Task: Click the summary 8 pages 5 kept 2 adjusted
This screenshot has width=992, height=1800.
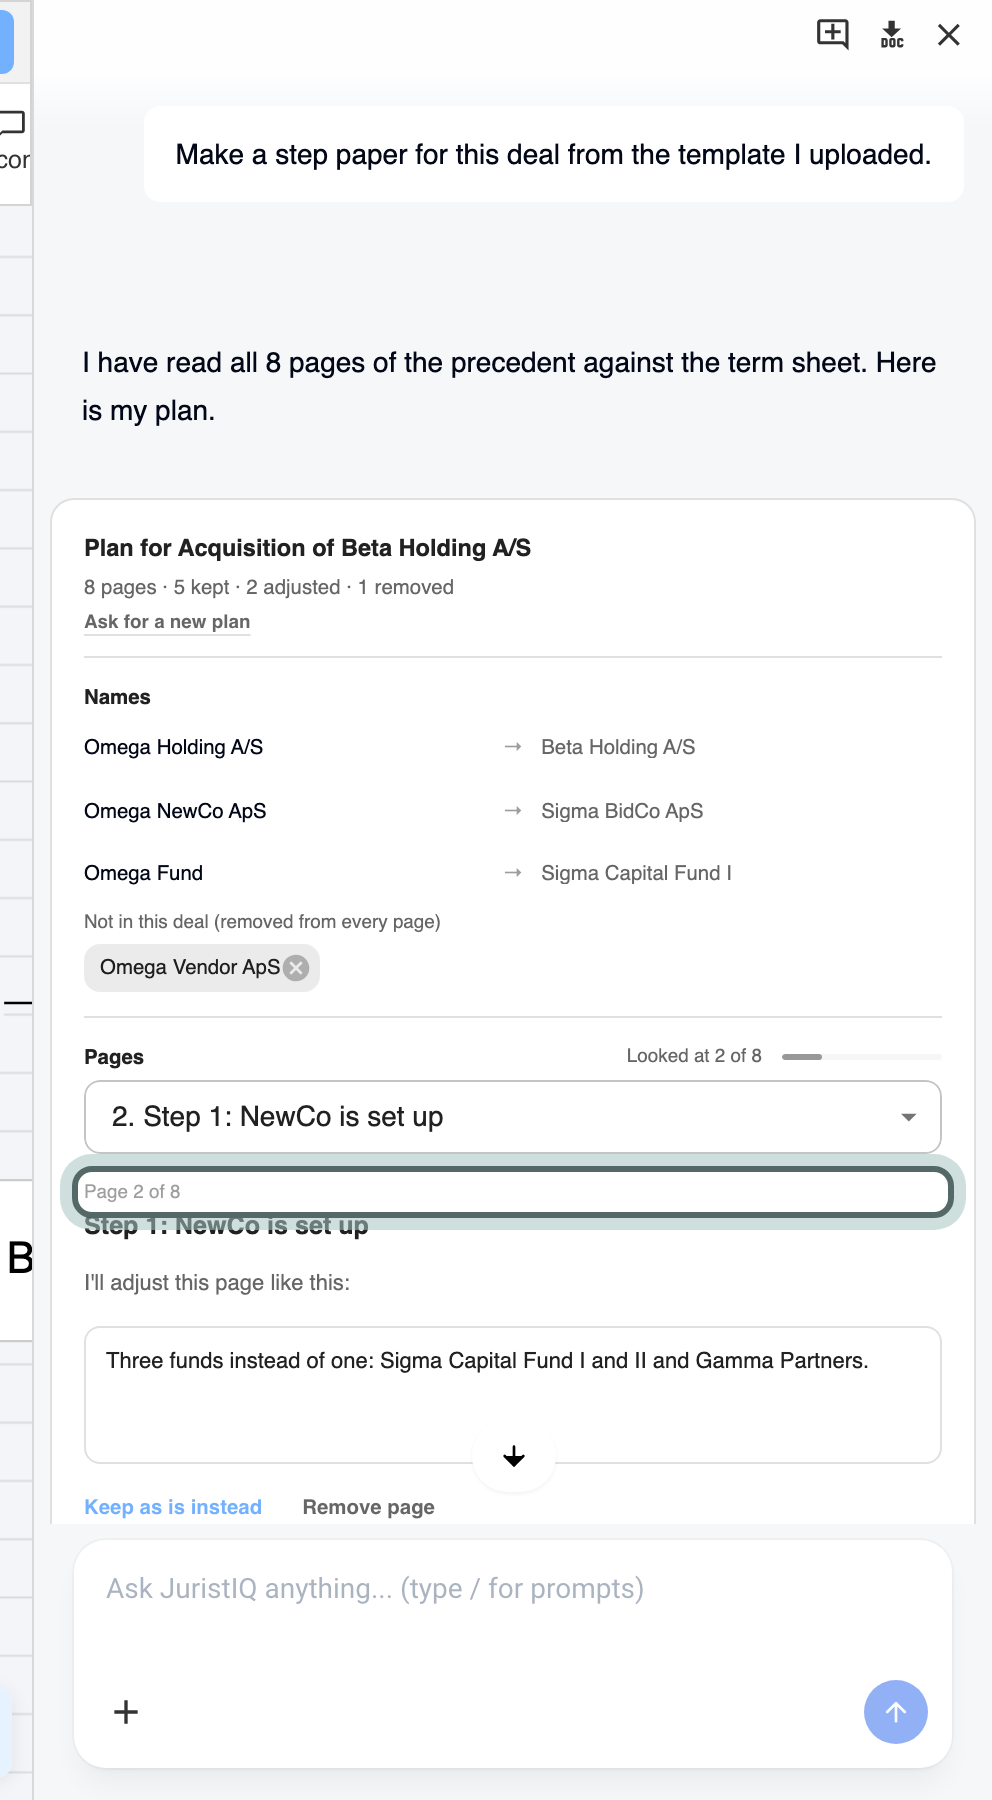Action: pos(269,587)
